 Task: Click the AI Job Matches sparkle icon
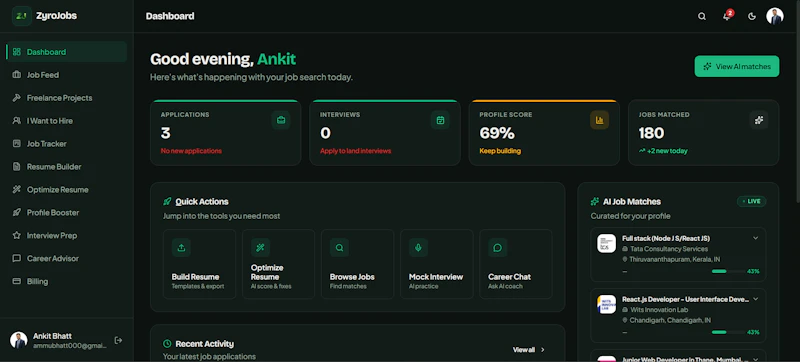(595, 201)
